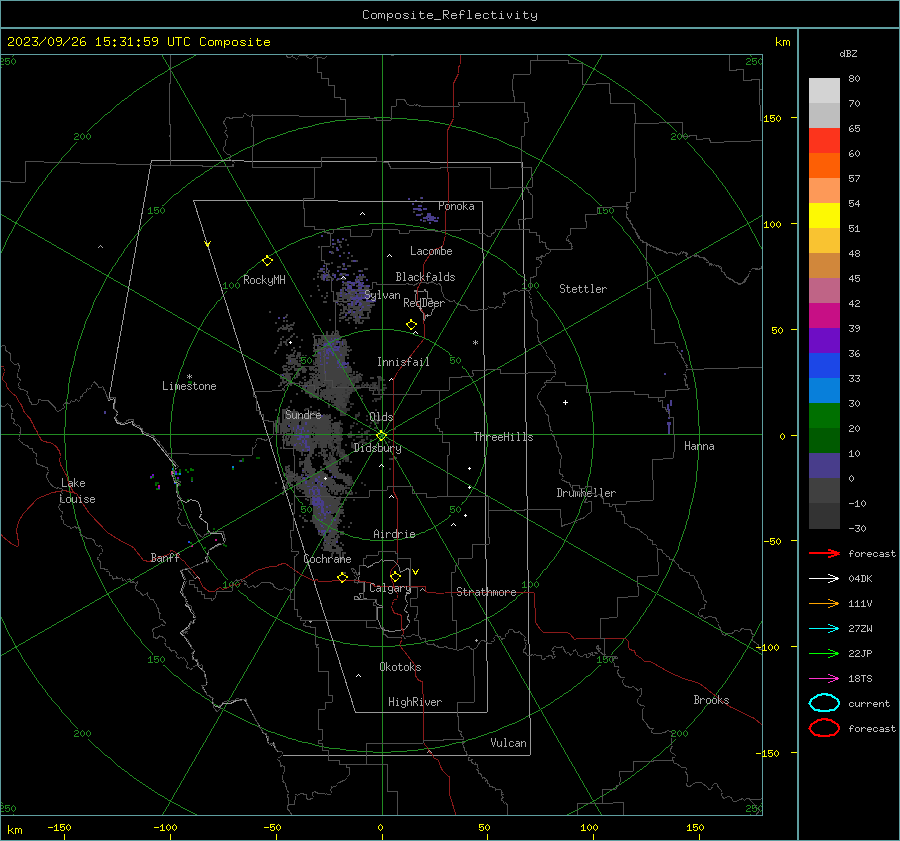Select the yellow 54 dBZ color swatch
Screen dimensions: 900x841
pyautogui.click(x=824, y=216)
